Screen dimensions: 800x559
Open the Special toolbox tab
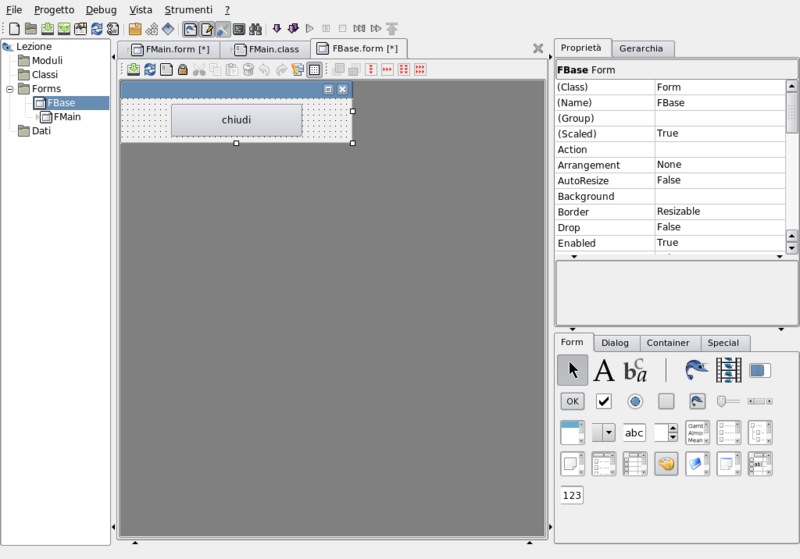click(723, 343)
